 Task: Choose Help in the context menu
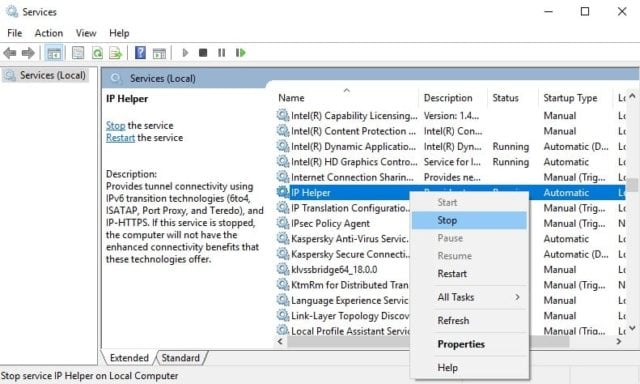tap(469, 368)
